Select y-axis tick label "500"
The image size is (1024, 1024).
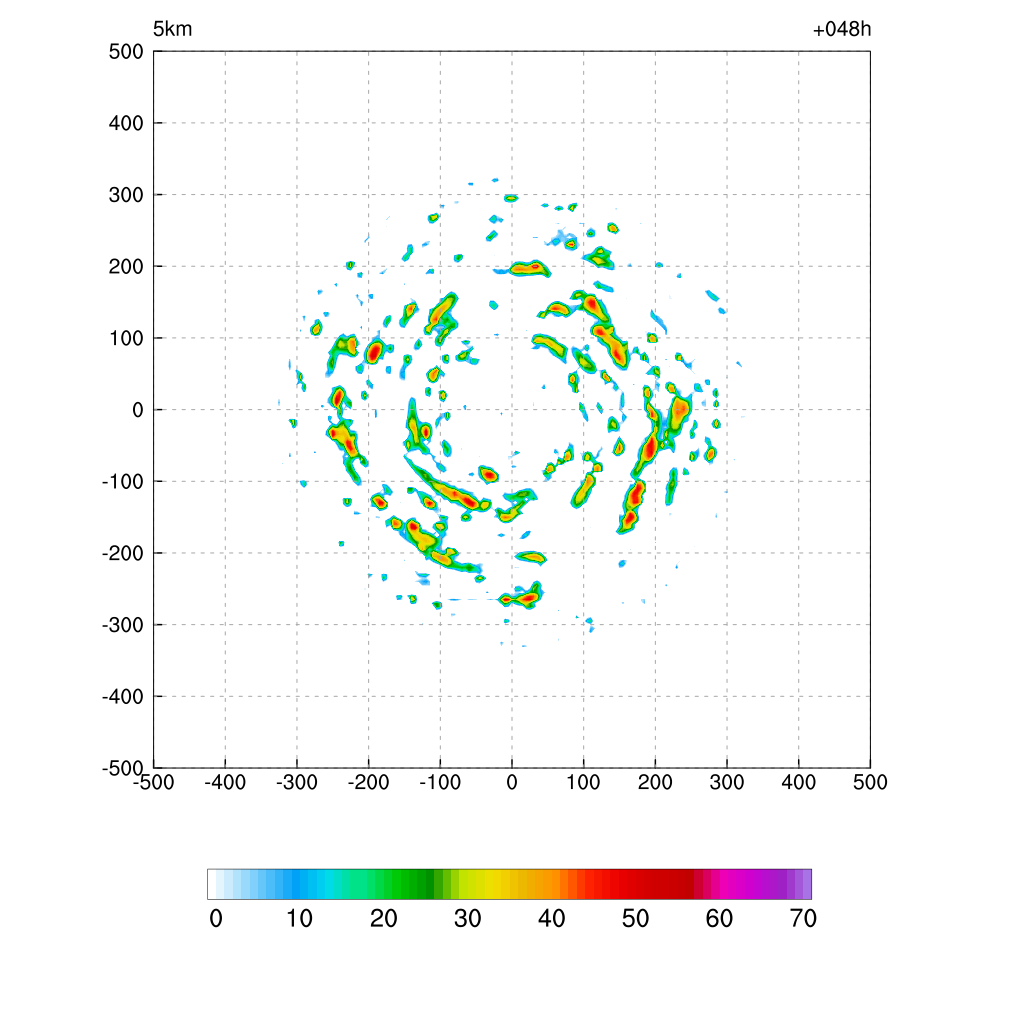[x=126, y=52]
